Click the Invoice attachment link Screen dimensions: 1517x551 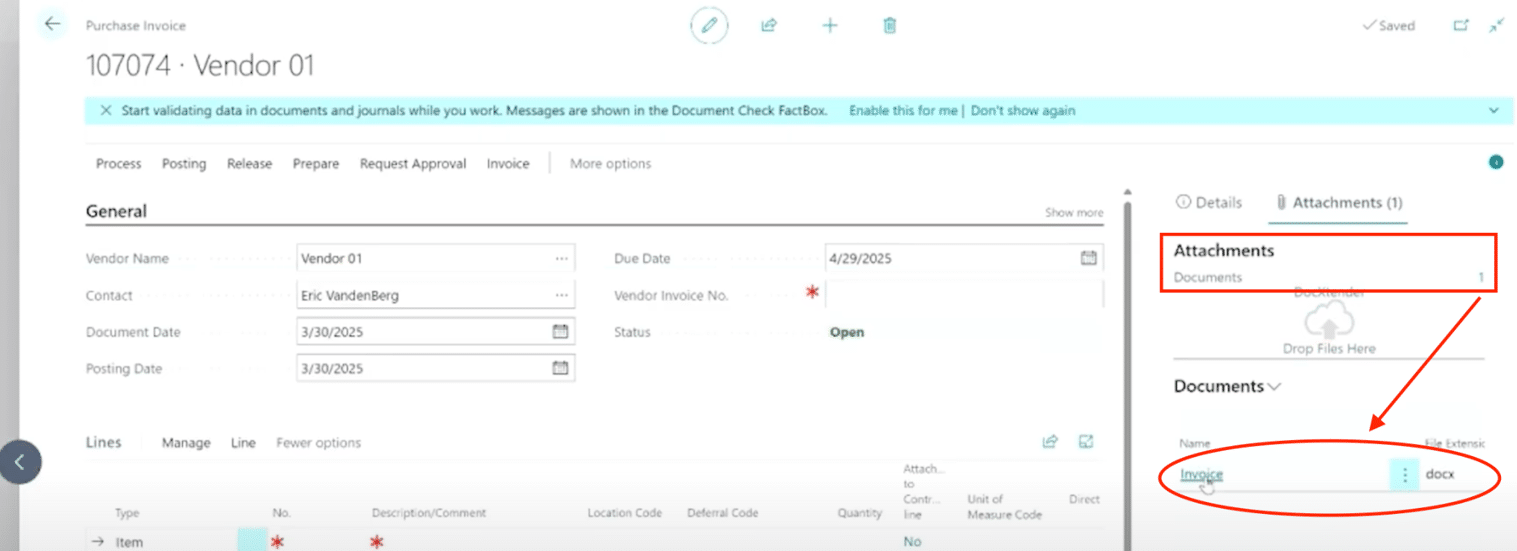pyautogui.click(x=1201, y=474)
